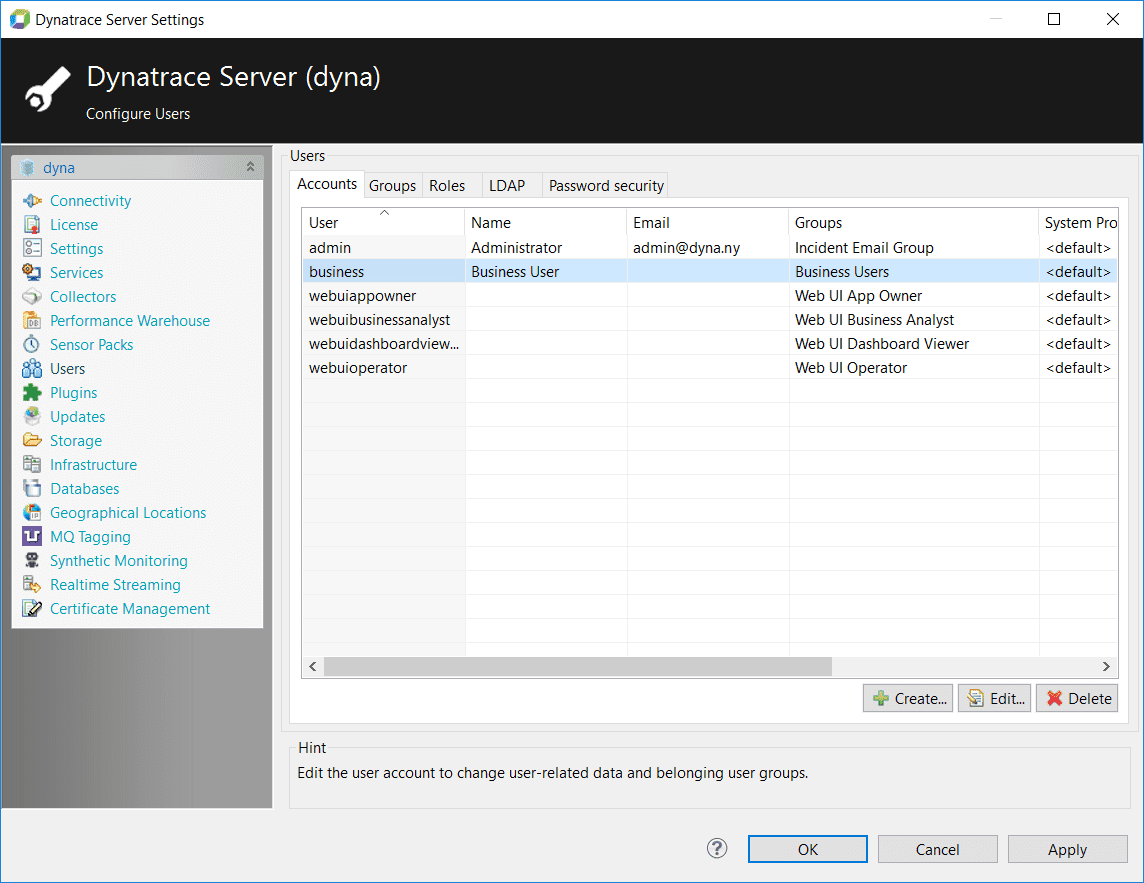
Task: Select the webuioperator user row
Action: click(x=709, y=368)
